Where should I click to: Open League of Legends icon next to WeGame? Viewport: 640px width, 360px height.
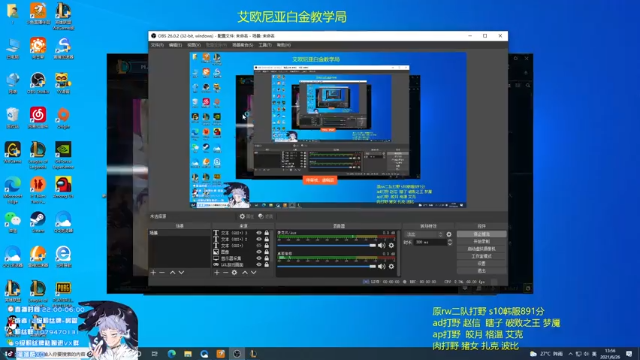pos(38,155)
